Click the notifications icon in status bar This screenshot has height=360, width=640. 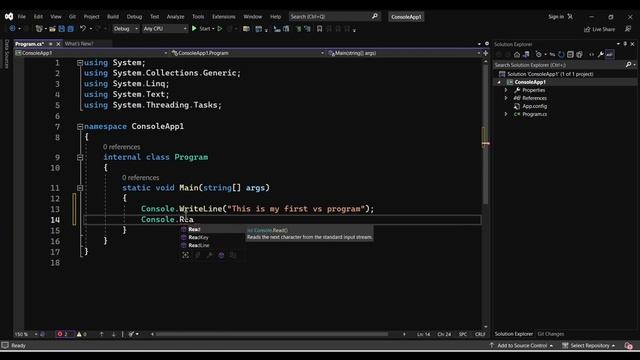pyautogui.click(x=629, y=345)
